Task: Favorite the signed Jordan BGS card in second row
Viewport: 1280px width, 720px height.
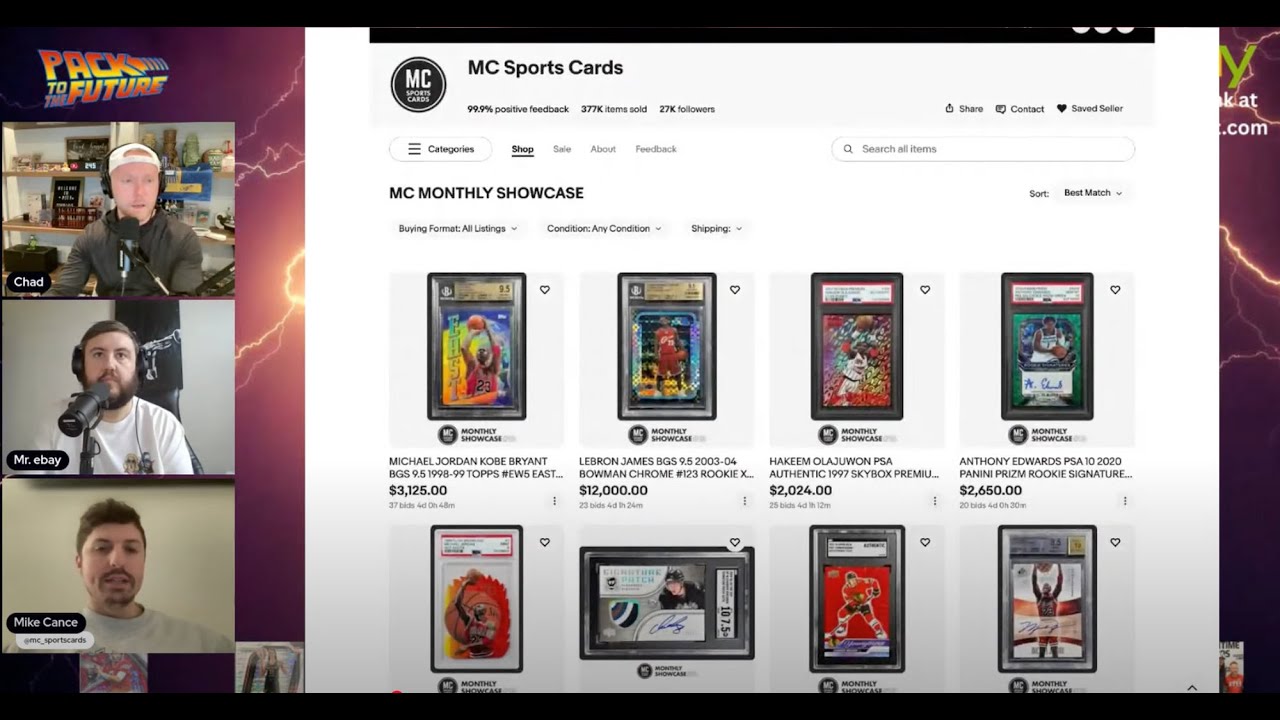Action: (x=1115, y=542)
